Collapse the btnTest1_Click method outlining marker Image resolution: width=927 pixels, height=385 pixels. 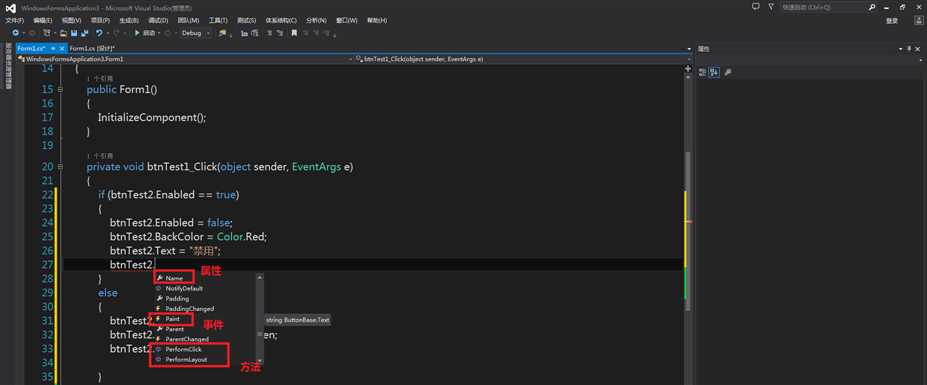[x=60, y=167]
